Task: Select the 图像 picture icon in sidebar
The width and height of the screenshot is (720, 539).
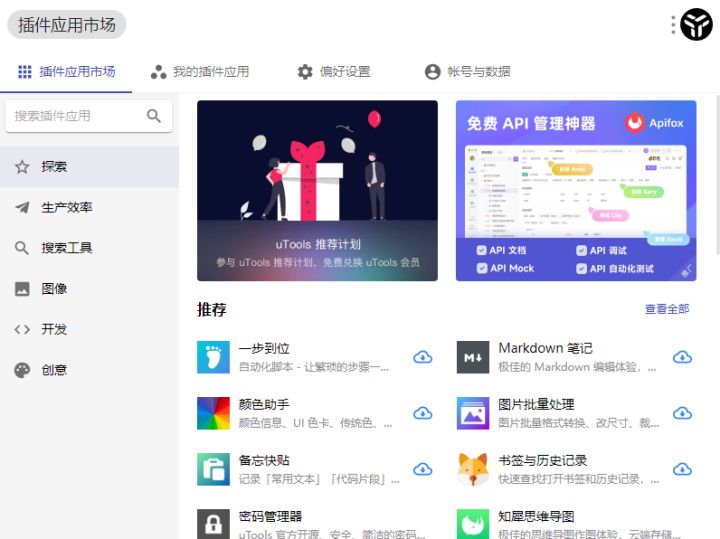Action: click(x=22, y=289)
